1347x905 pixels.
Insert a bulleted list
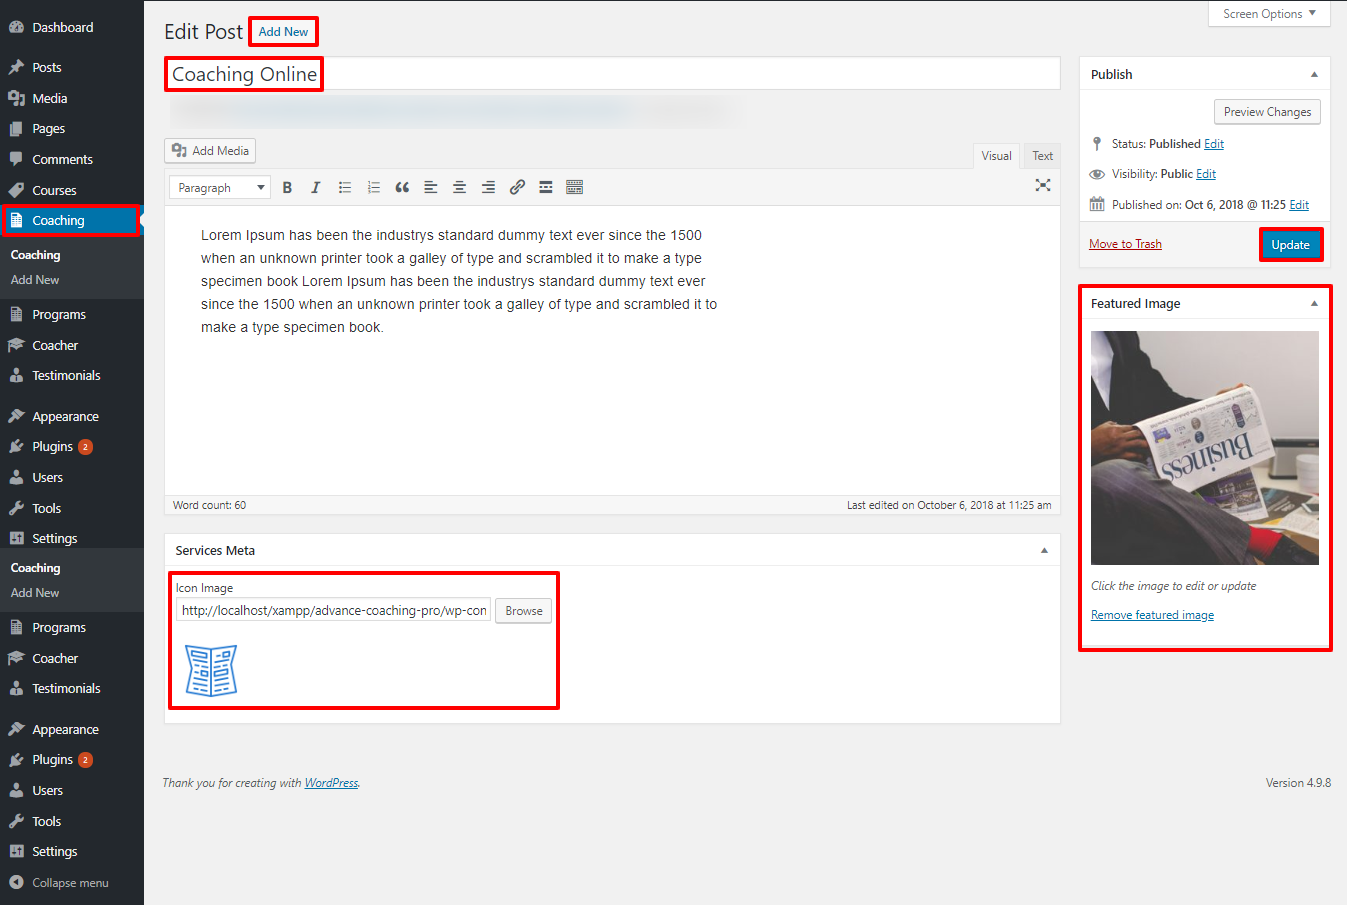pyautogui.click(x=345, y=187)
